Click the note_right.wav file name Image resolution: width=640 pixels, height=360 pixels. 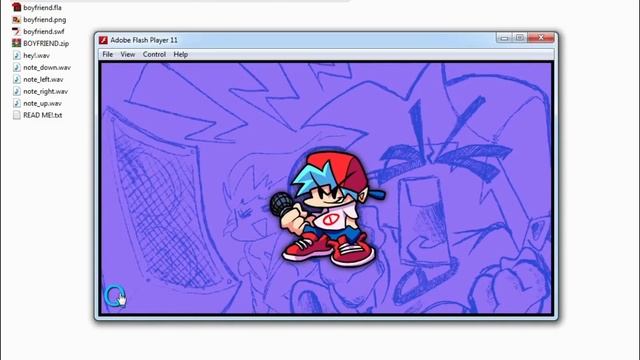(x=46, y=91)
